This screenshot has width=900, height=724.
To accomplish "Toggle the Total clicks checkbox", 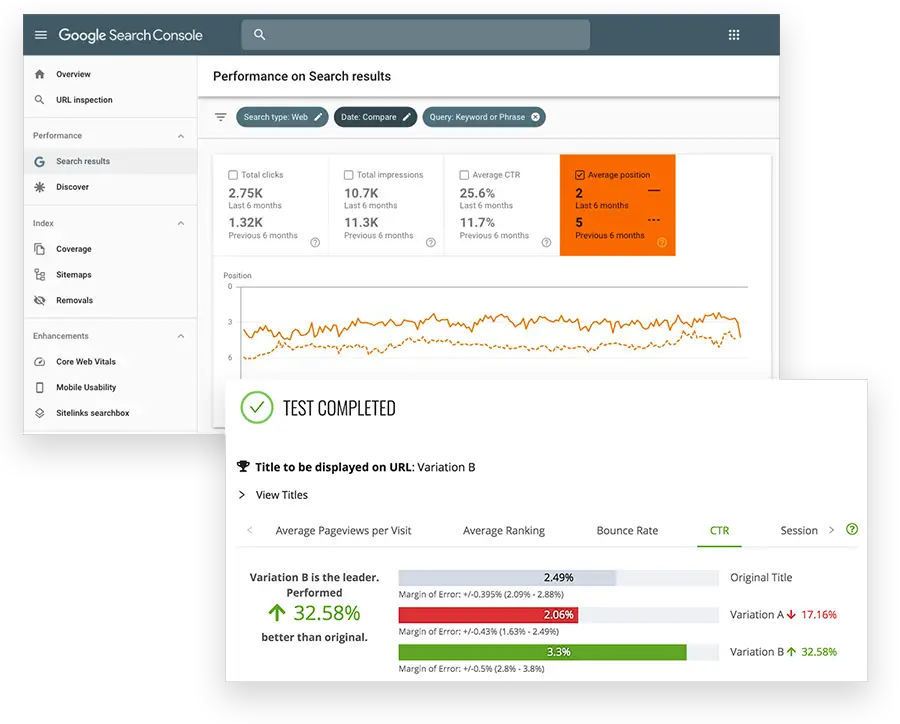I will point(233,175).
